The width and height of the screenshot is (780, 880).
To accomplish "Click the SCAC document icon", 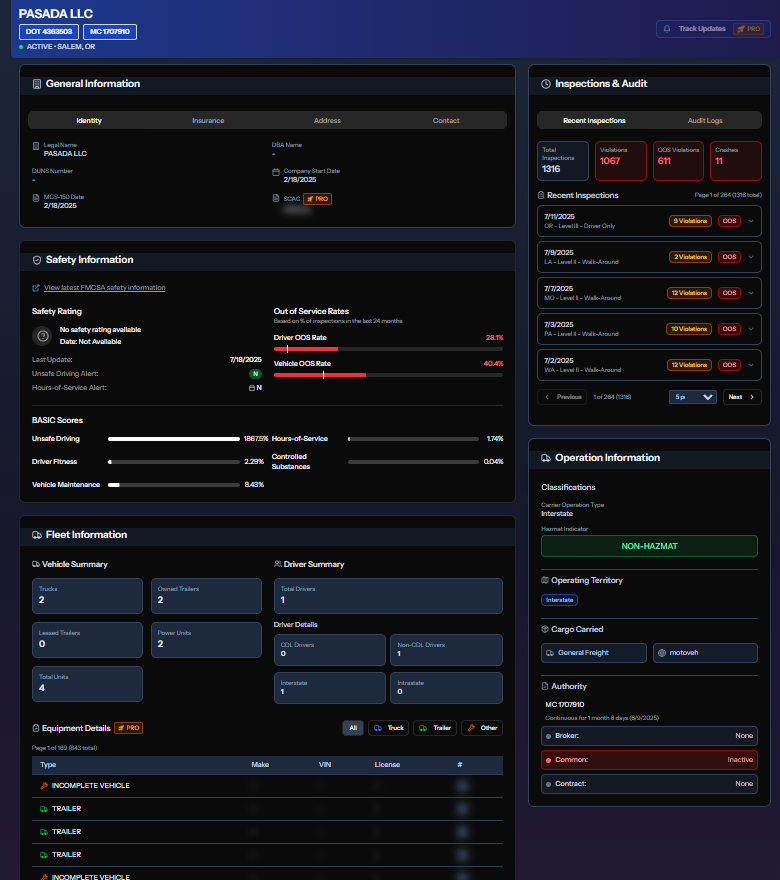I will [x=276, y=198].
